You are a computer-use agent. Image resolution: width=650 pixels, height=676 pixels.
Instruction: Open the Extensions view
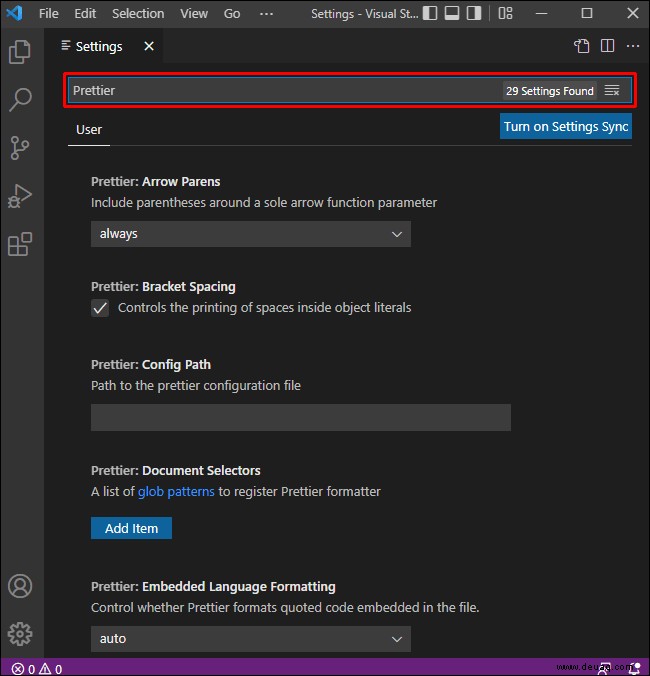tap(20, 244)
